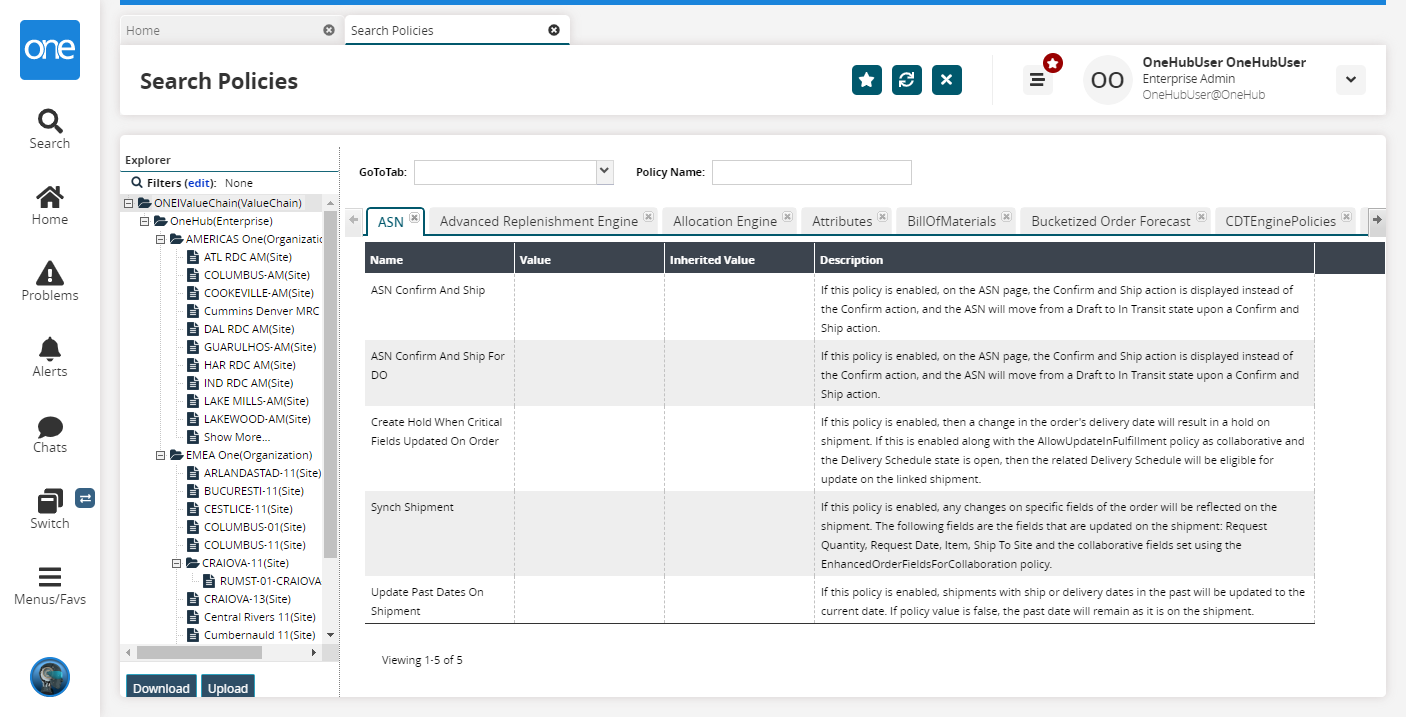Open the Menus/Favs hamburger icon
Image resolution: width=1406 pixels, height=717 pixels.
coord(49,578)
